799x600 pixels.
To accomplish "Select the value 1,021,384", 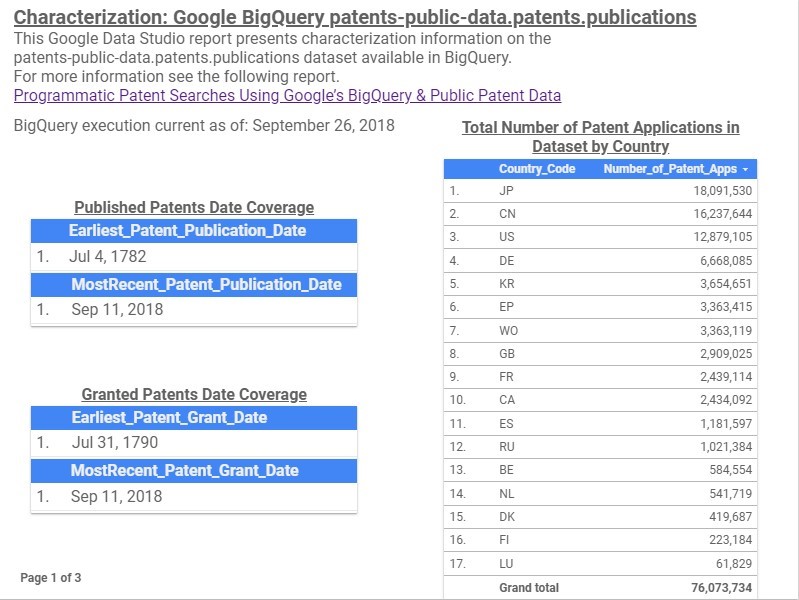I will pyautogui.click(x=726, y=446).
